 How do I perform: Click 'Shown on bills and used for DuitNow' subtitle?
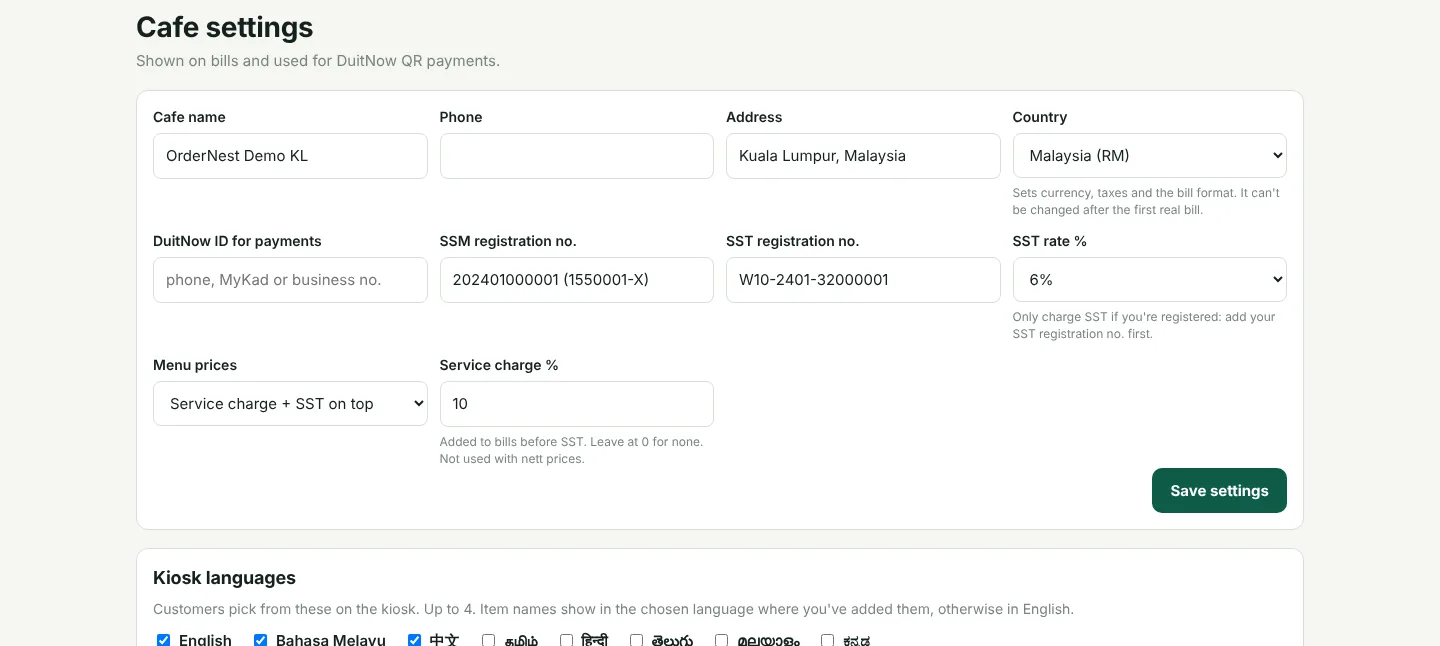[318, 61]
